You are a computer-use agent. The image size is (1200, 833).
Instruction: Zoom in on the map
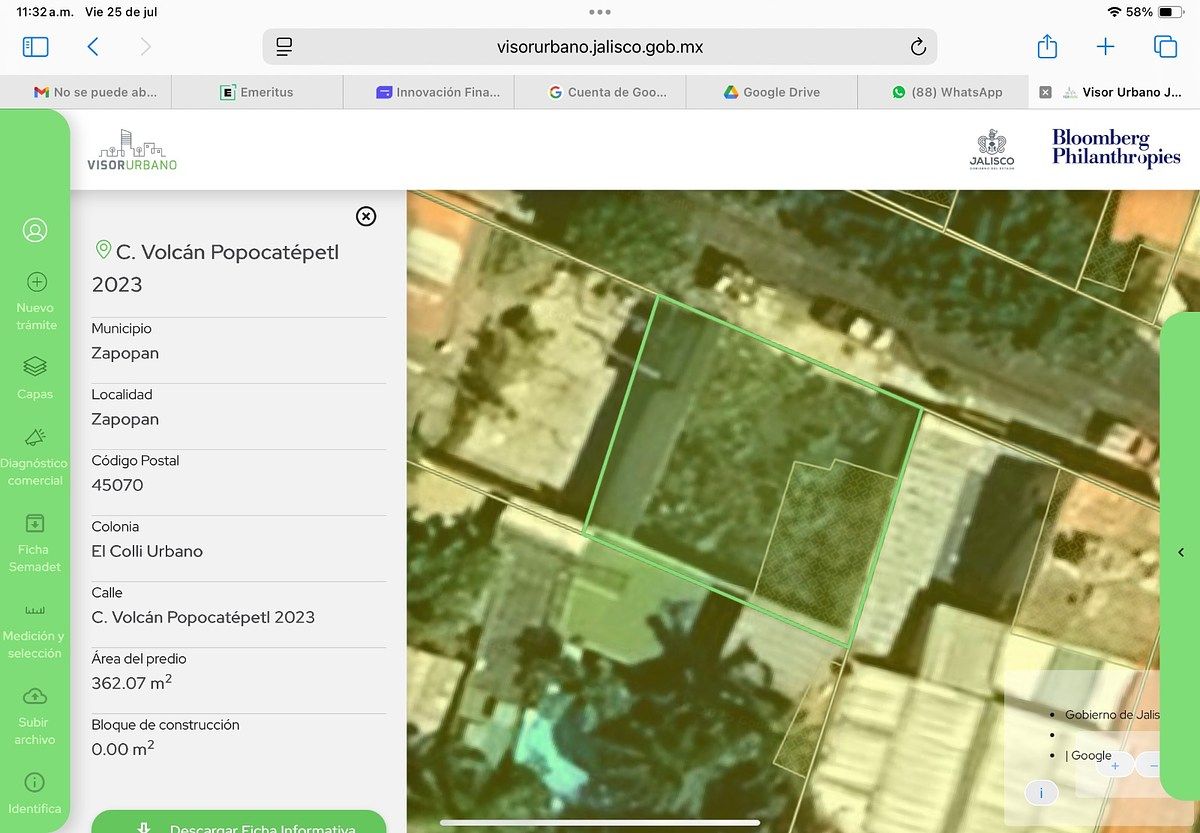1115,765
